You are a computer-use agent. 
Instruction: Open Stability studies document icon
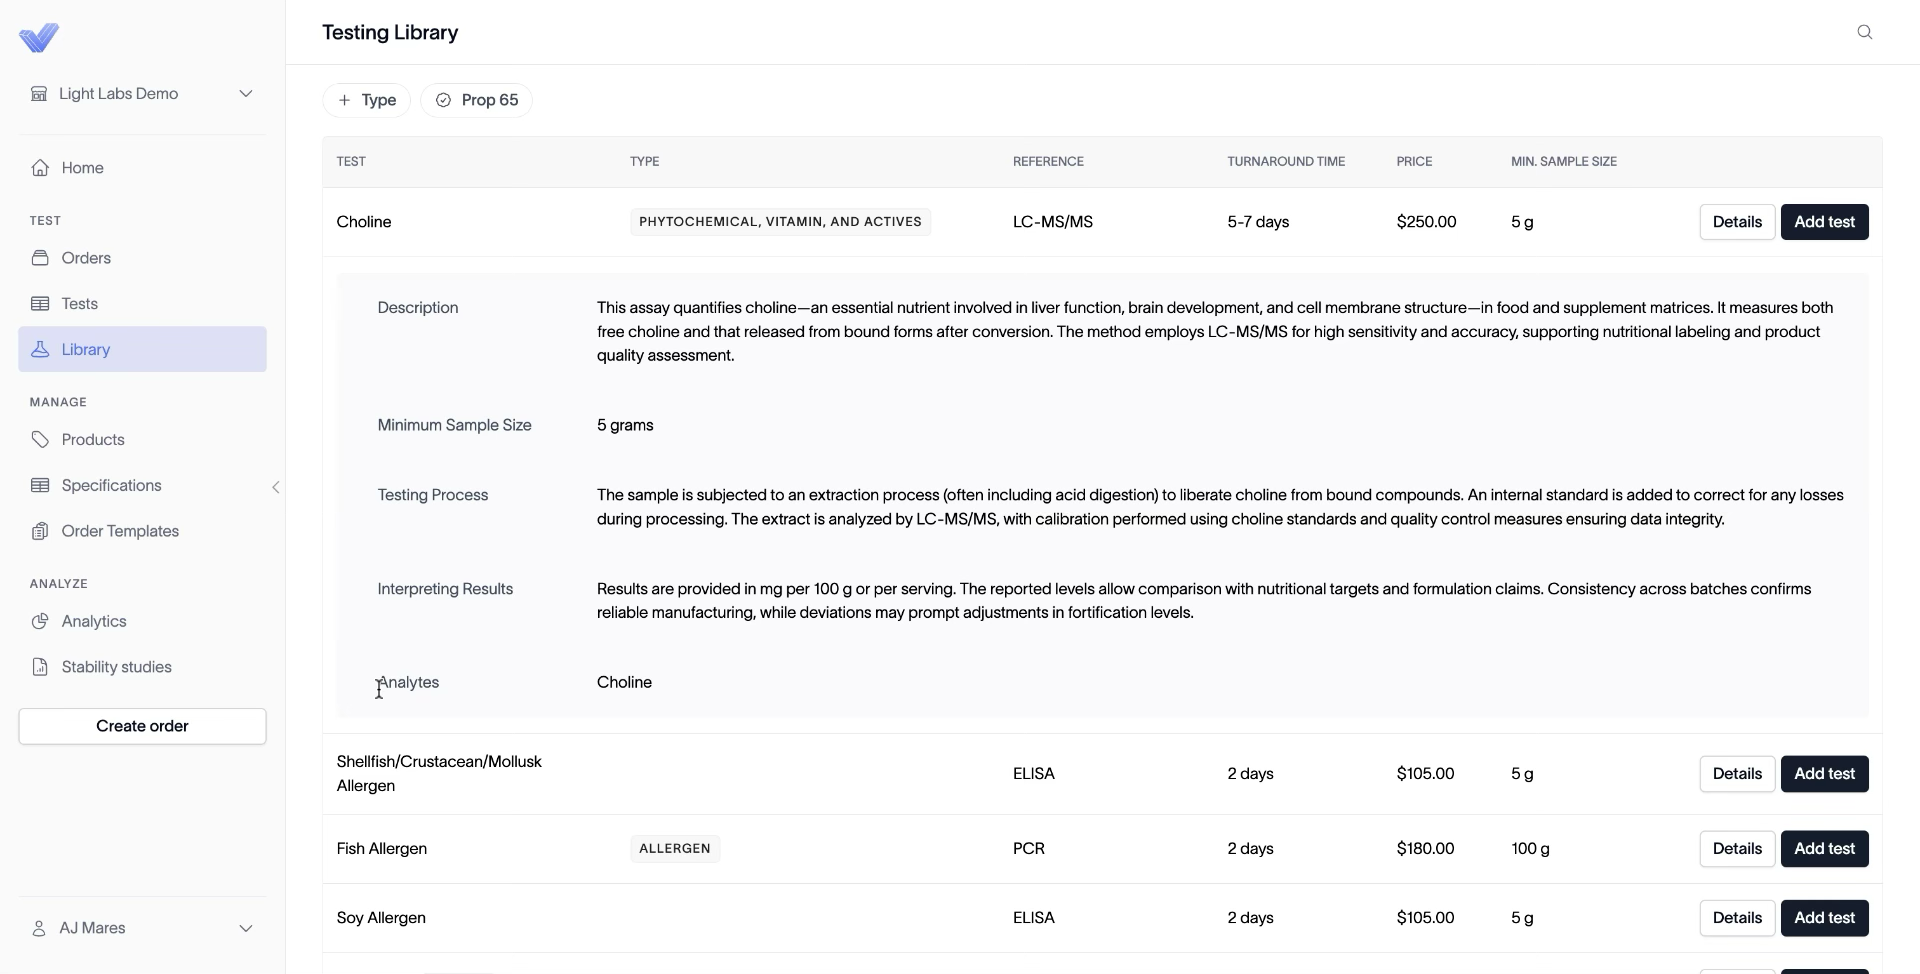click(x=40, y=667)
